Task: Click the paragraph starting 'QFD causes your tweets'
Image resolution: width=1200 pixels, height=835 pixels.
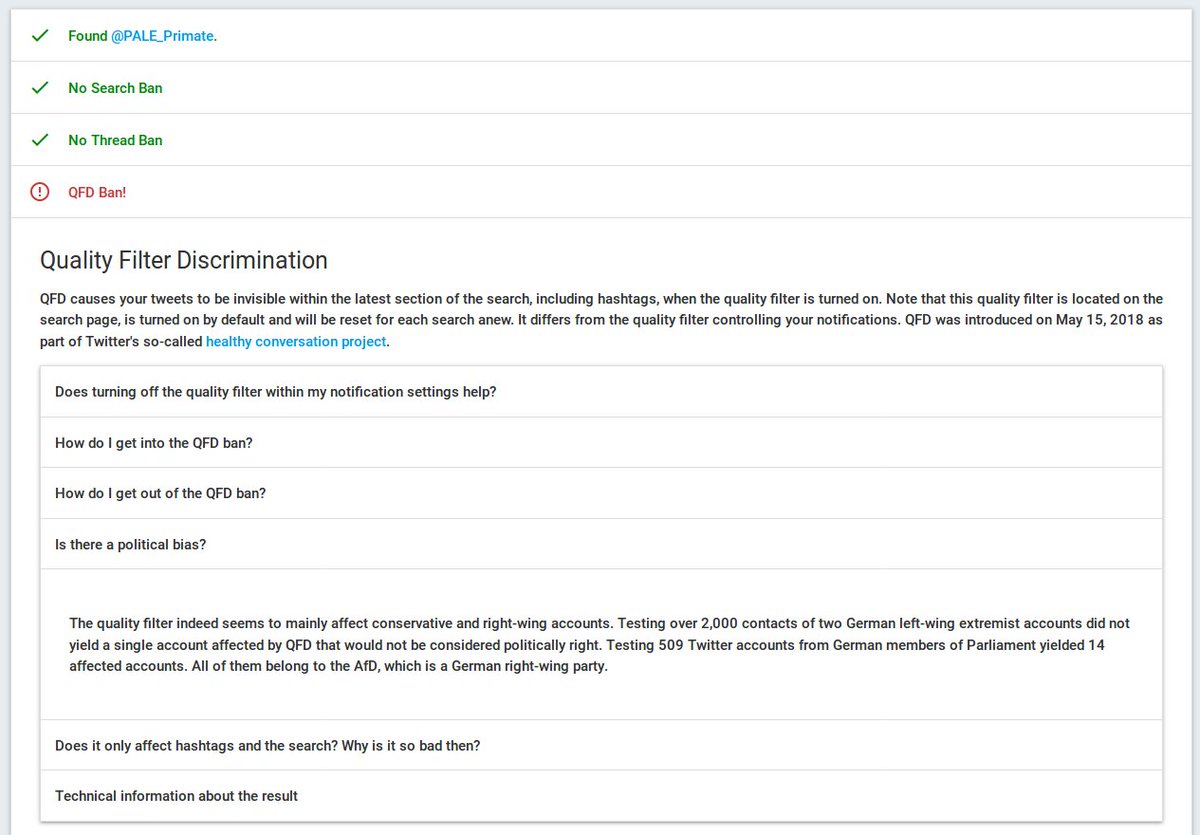Action: point(601,320)
